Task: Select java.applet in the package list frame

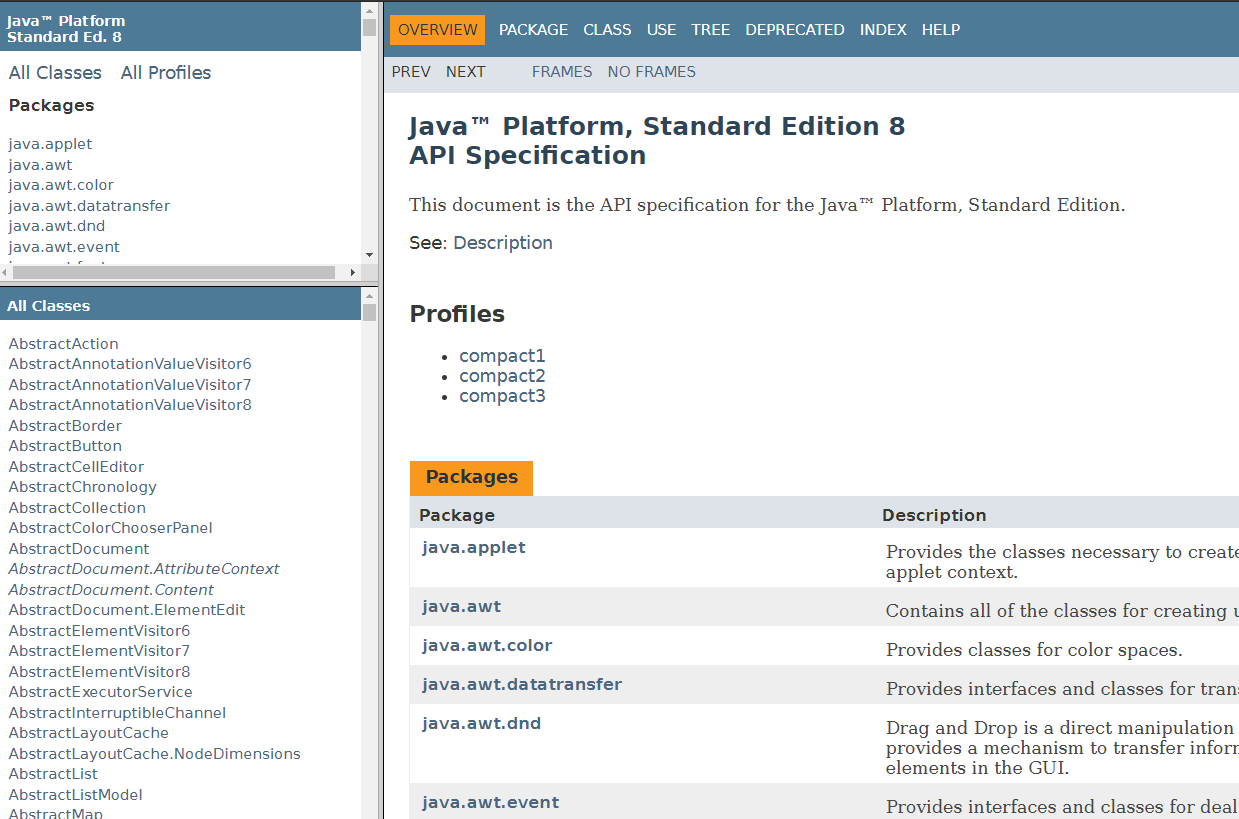Action: click(x=50, y=144)
